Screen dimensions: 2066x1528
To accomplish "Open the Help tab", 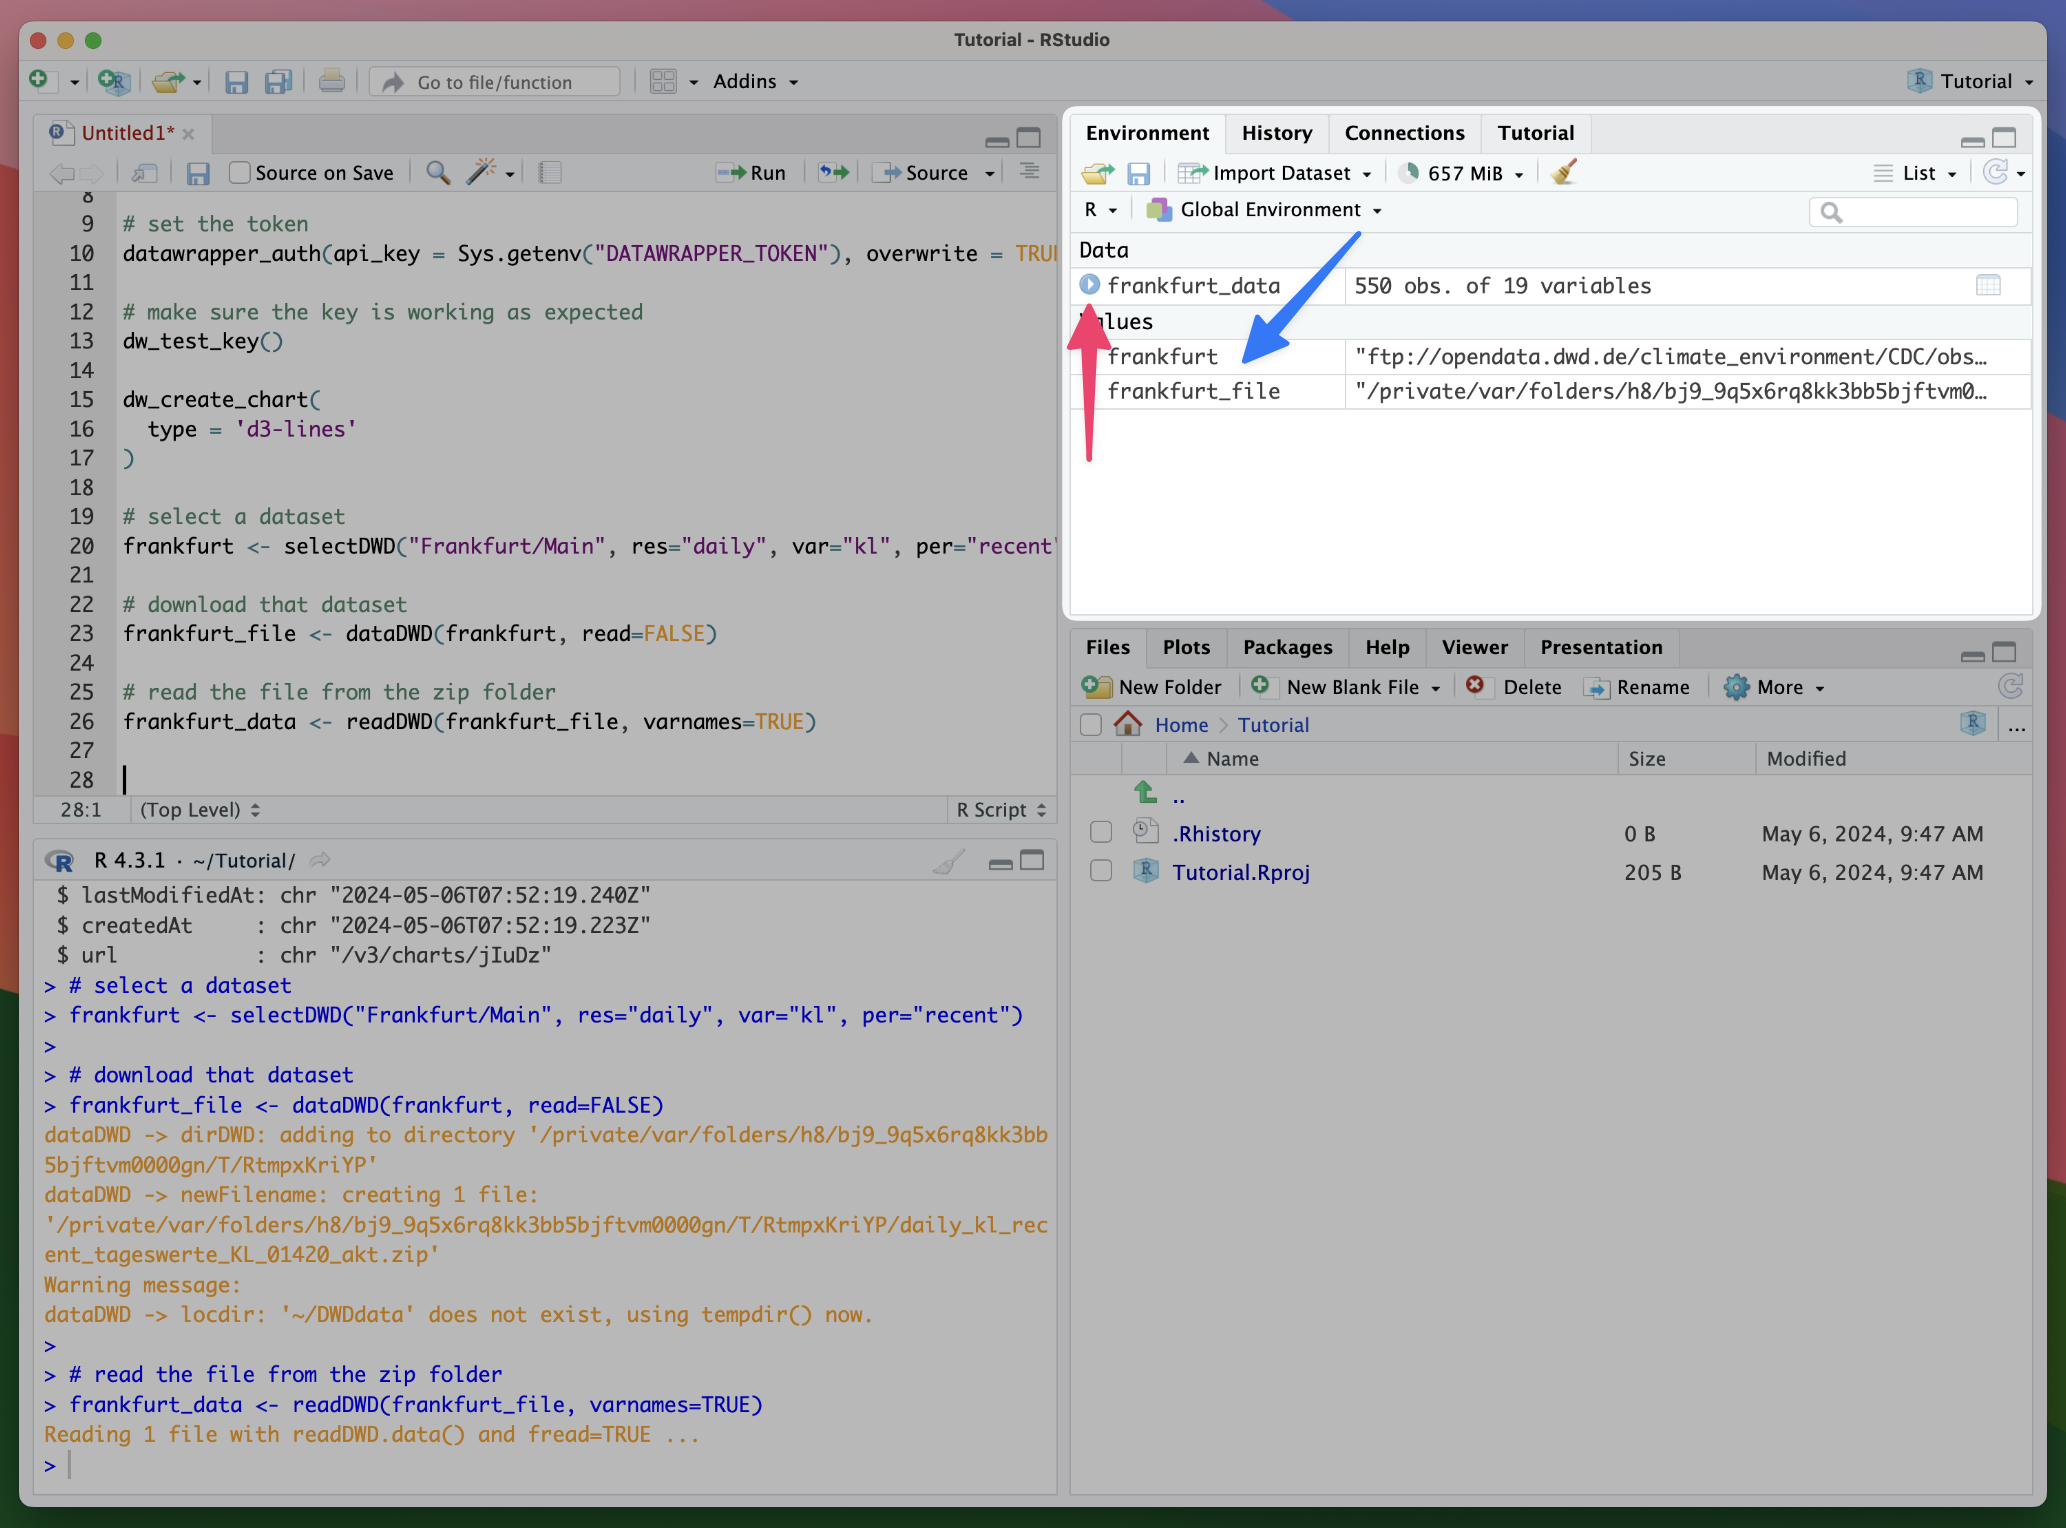I will coord(1387,647).
